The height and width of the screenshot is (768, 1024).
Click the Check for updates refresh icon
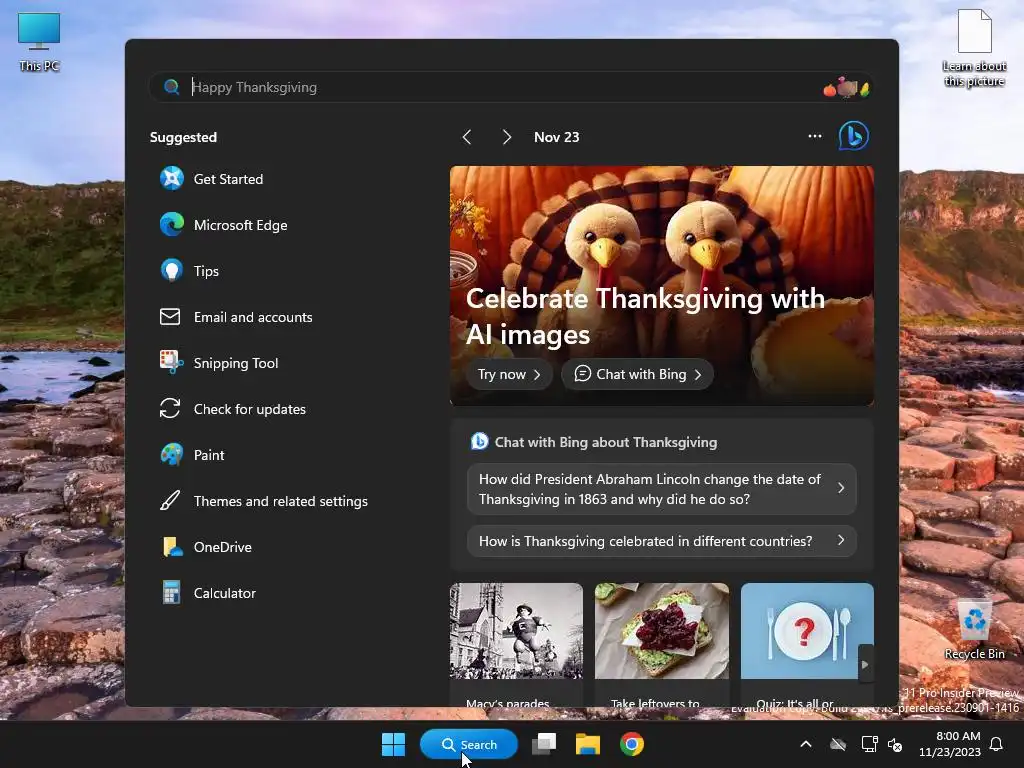170,409
